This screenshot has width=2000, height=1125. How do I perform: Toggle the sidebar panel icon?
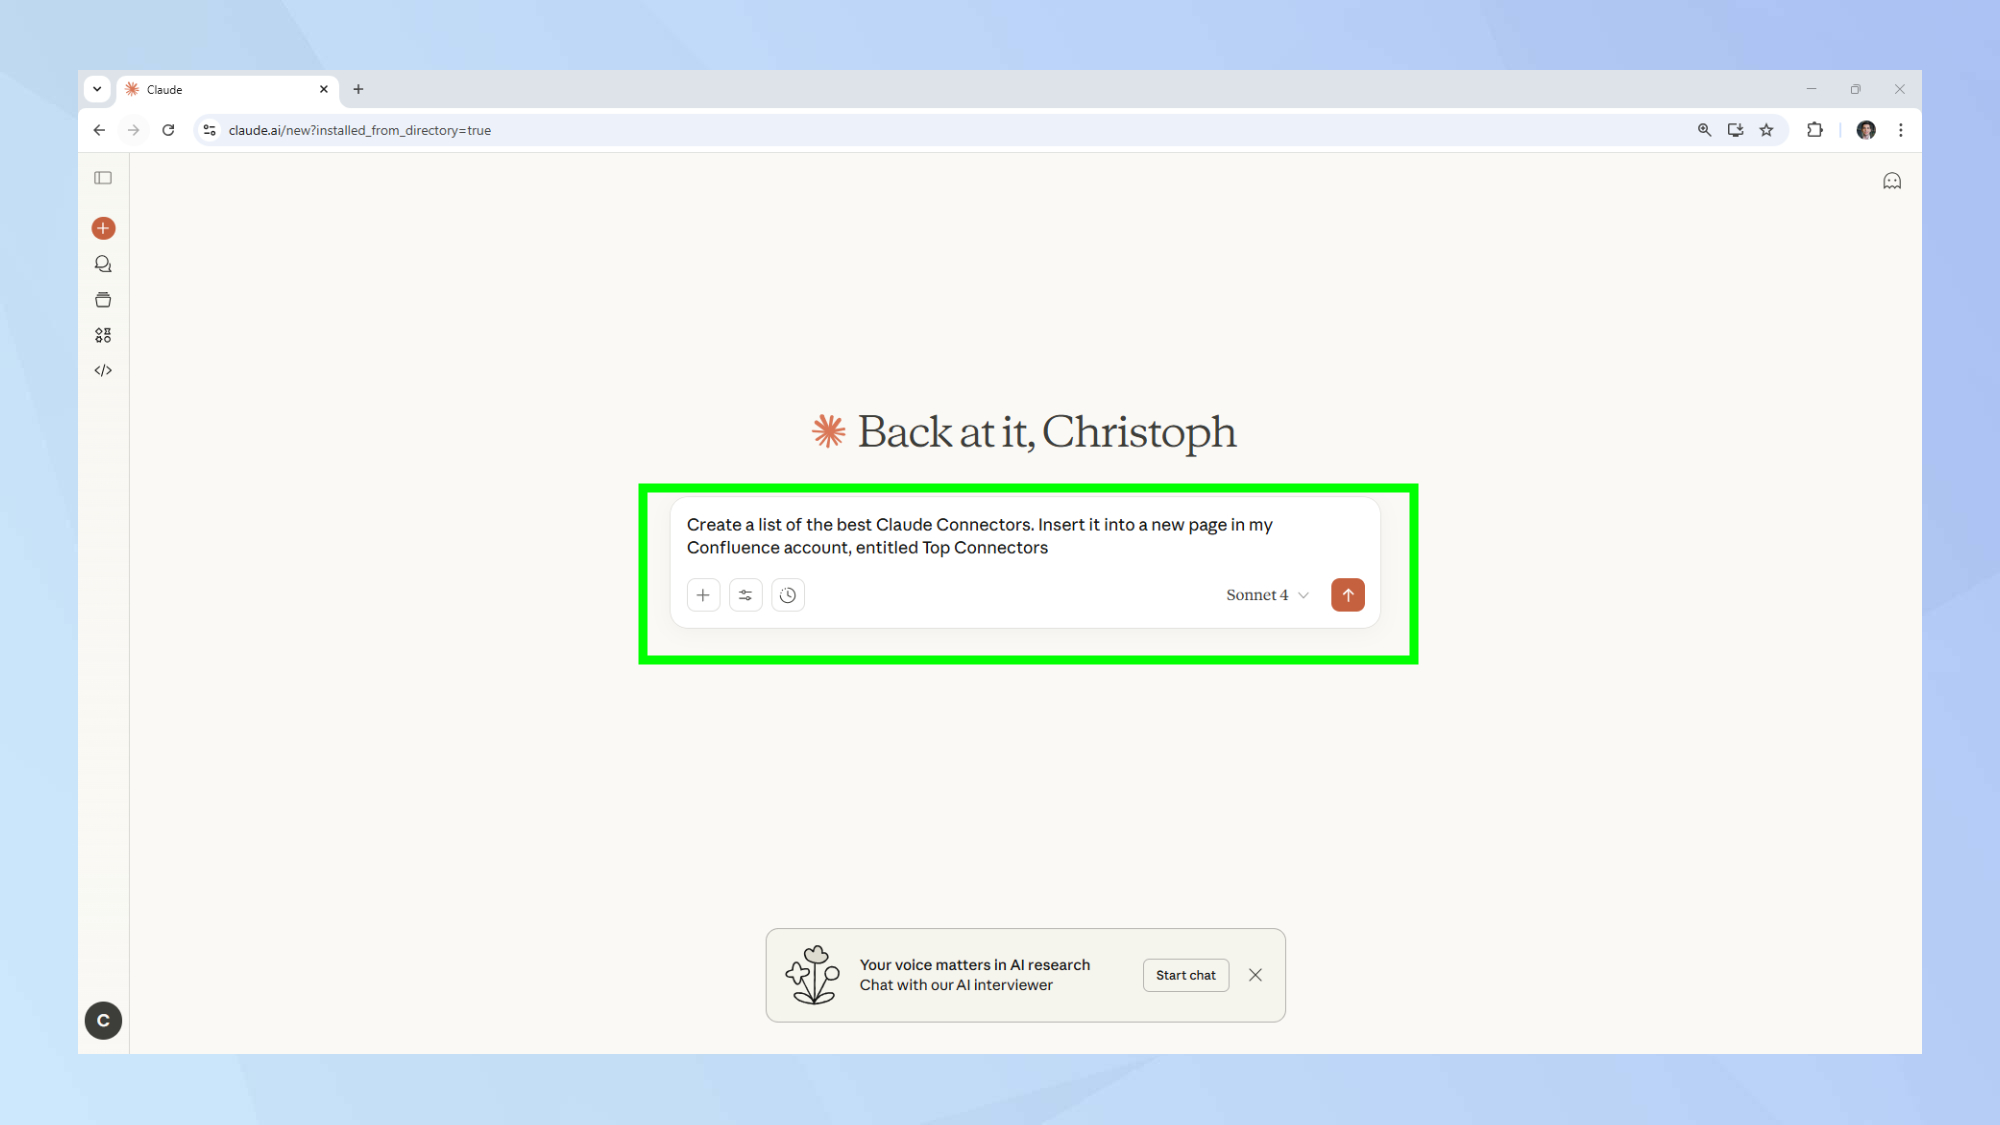coord(103,178)
